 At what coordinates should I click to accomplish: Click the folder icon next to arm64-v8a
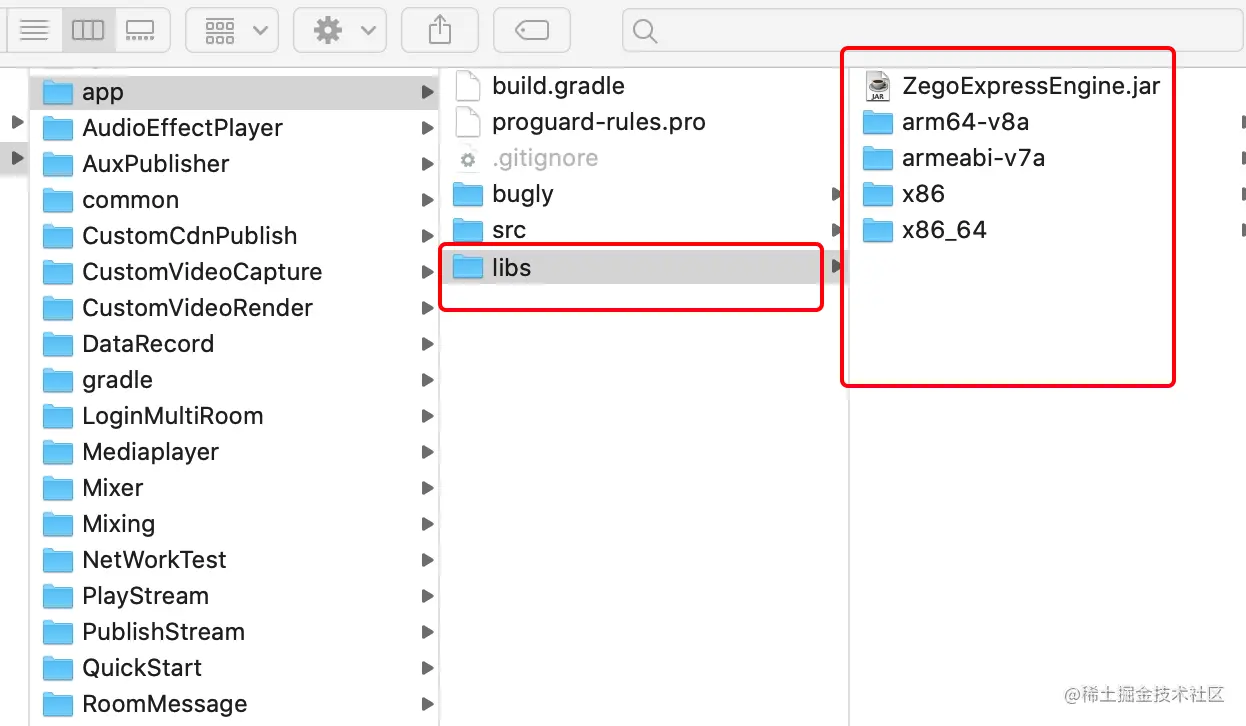(x=878, y=122)
